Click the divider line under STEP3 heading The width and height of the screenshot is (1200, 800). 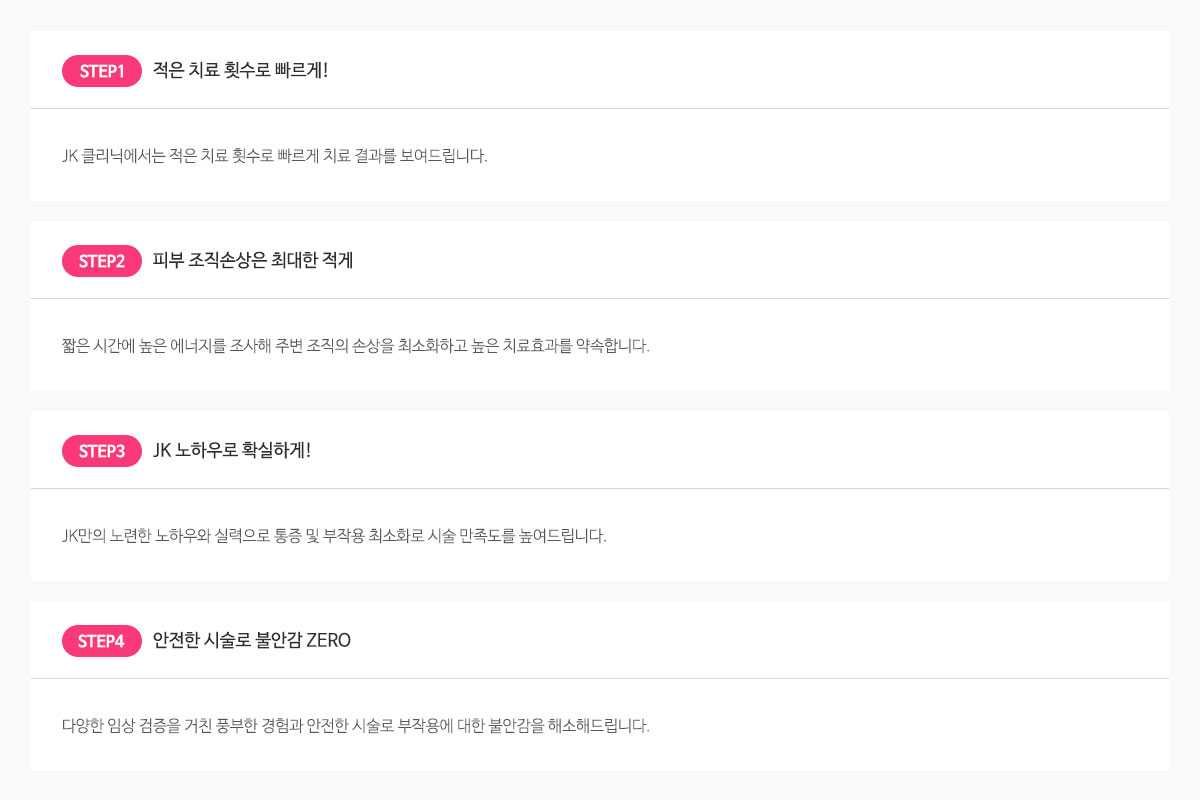(x=600, y=488)
